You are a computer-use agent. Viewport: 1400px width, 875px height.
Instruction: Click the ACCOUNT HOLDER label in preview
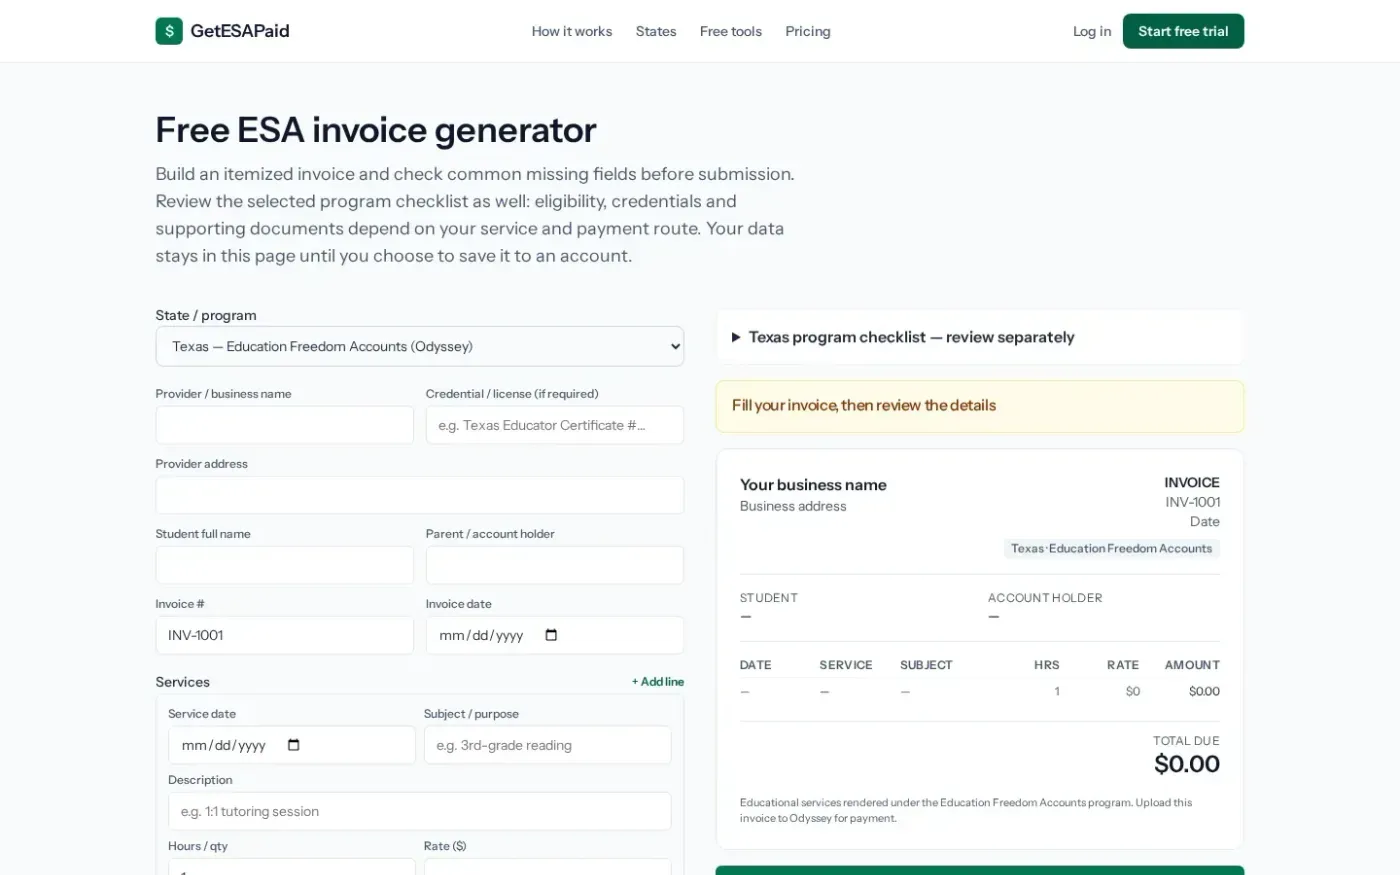tap(1045, 598)
